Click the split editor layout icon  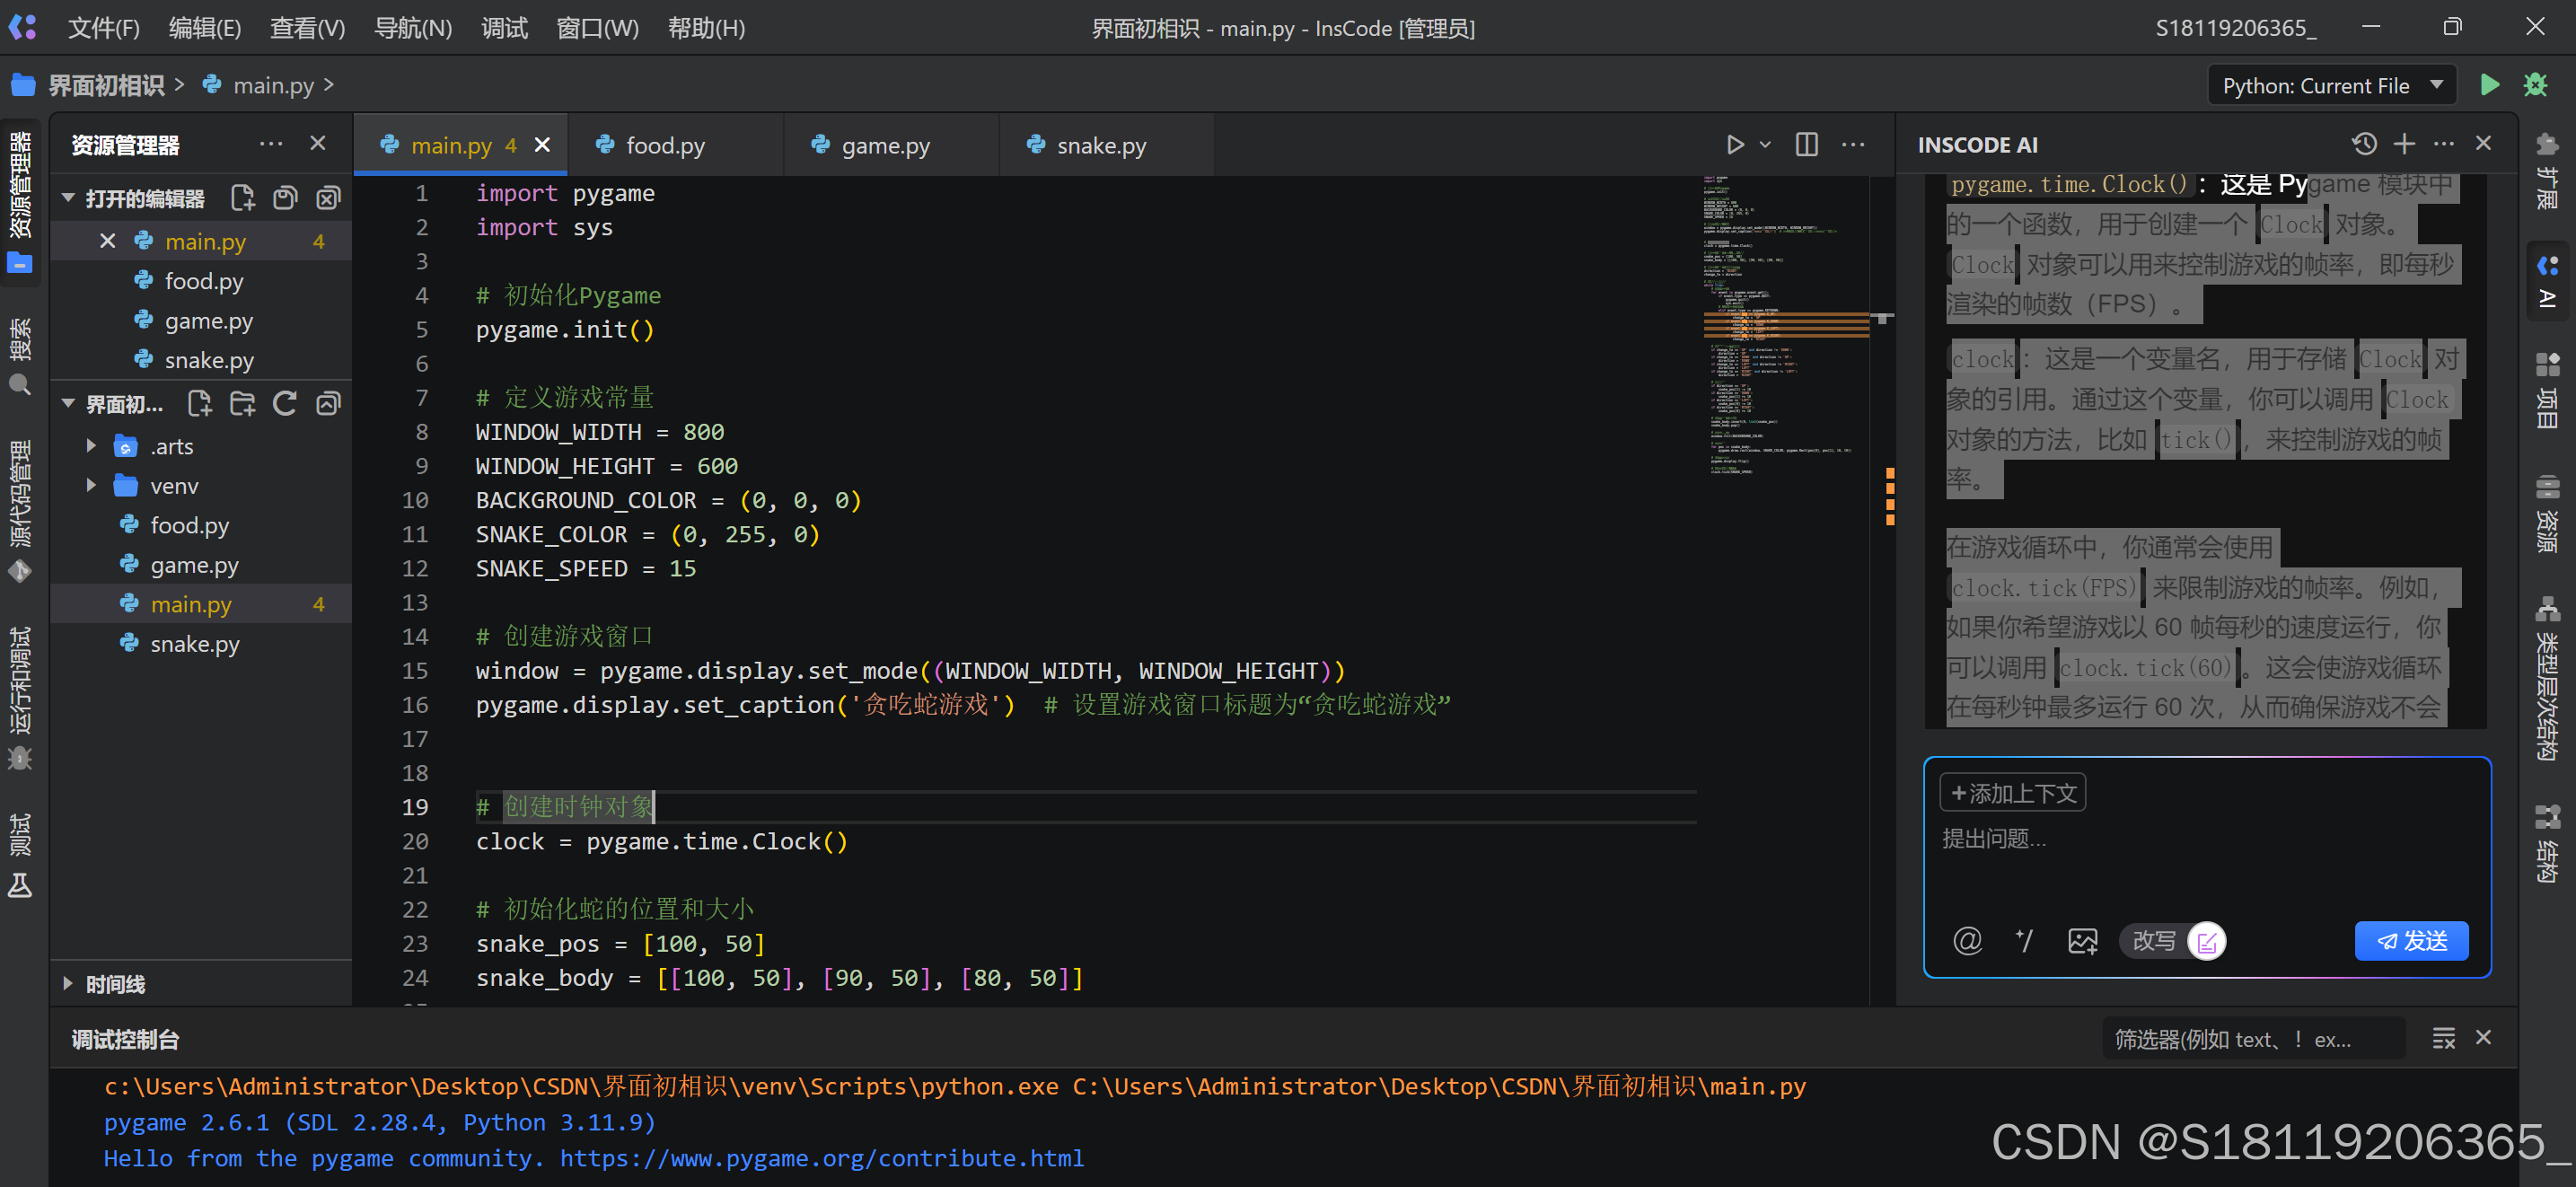point(1806,144)
